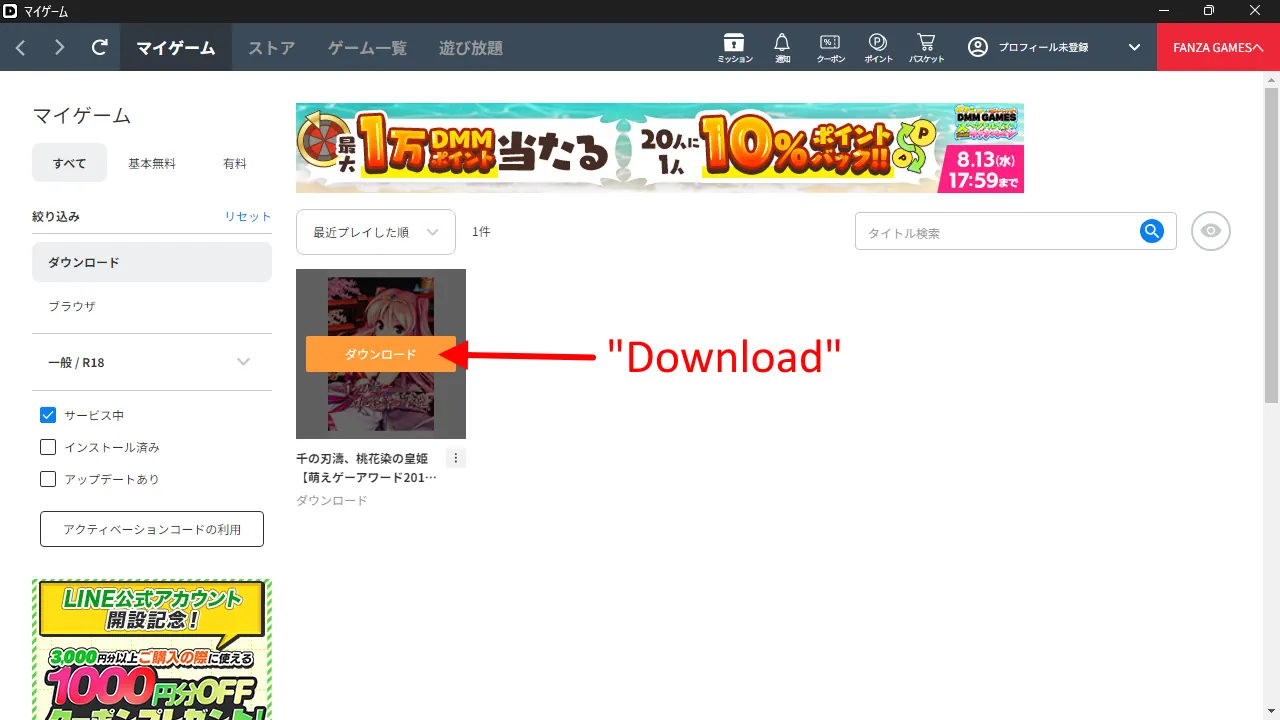Open the DMM points campaign banner
This screenshot has height=720, width=1280.
coord(660,148)
